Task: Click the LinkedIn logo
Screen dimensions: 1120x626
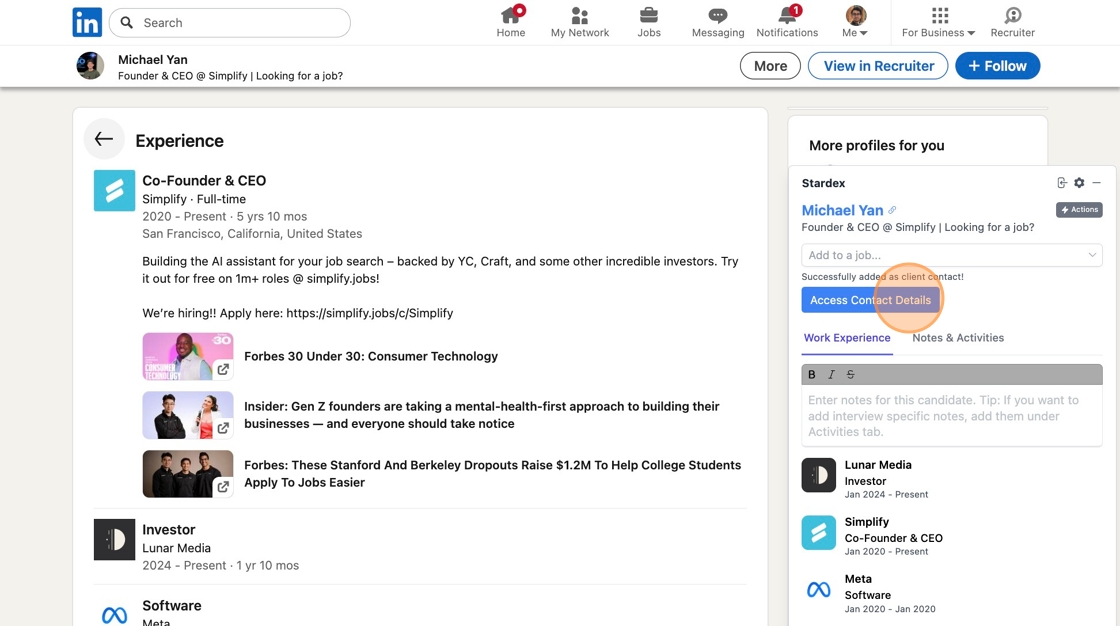Action: tap(87, 22)
